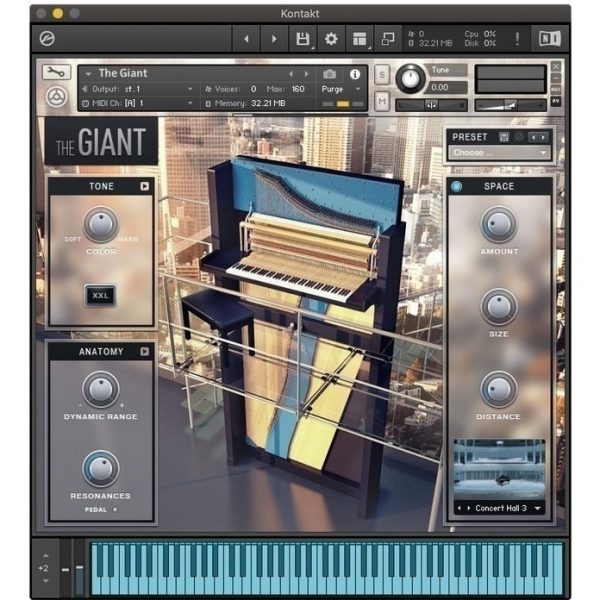Click the Max voices value 160
This screenshot has height=600, width=600.
pos(298,89)
